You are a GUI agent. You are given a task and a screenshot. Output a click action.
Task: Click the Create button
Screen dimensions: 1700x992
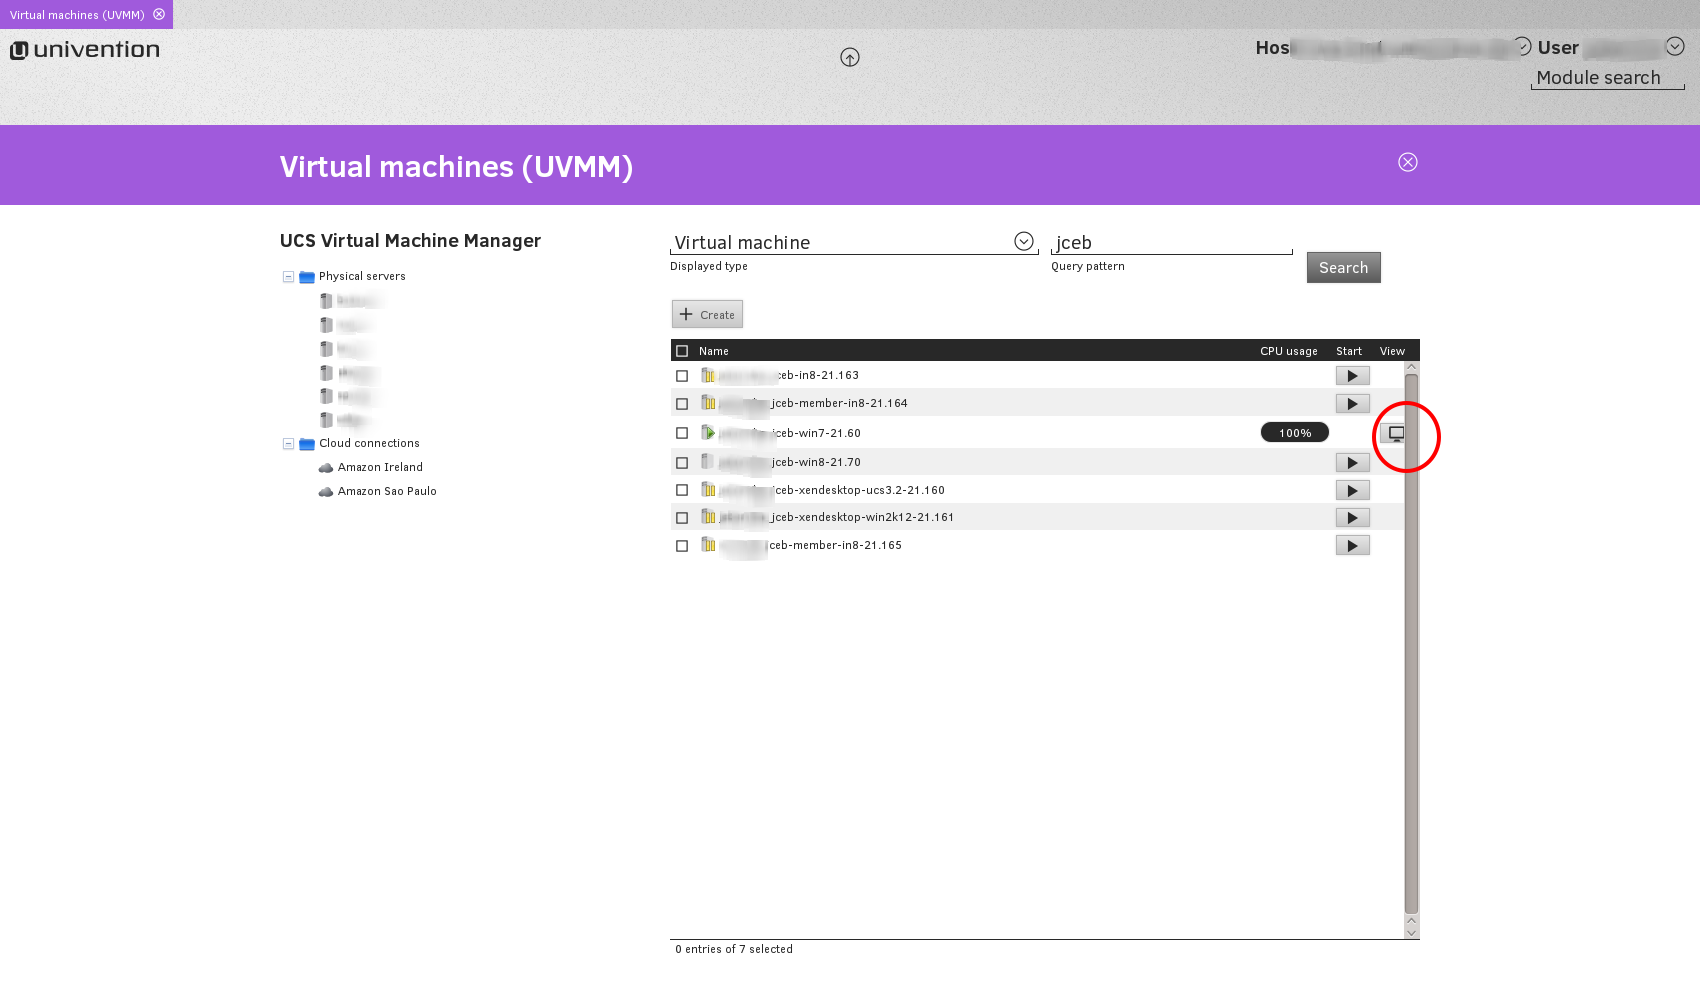click(x=707, y=315)
